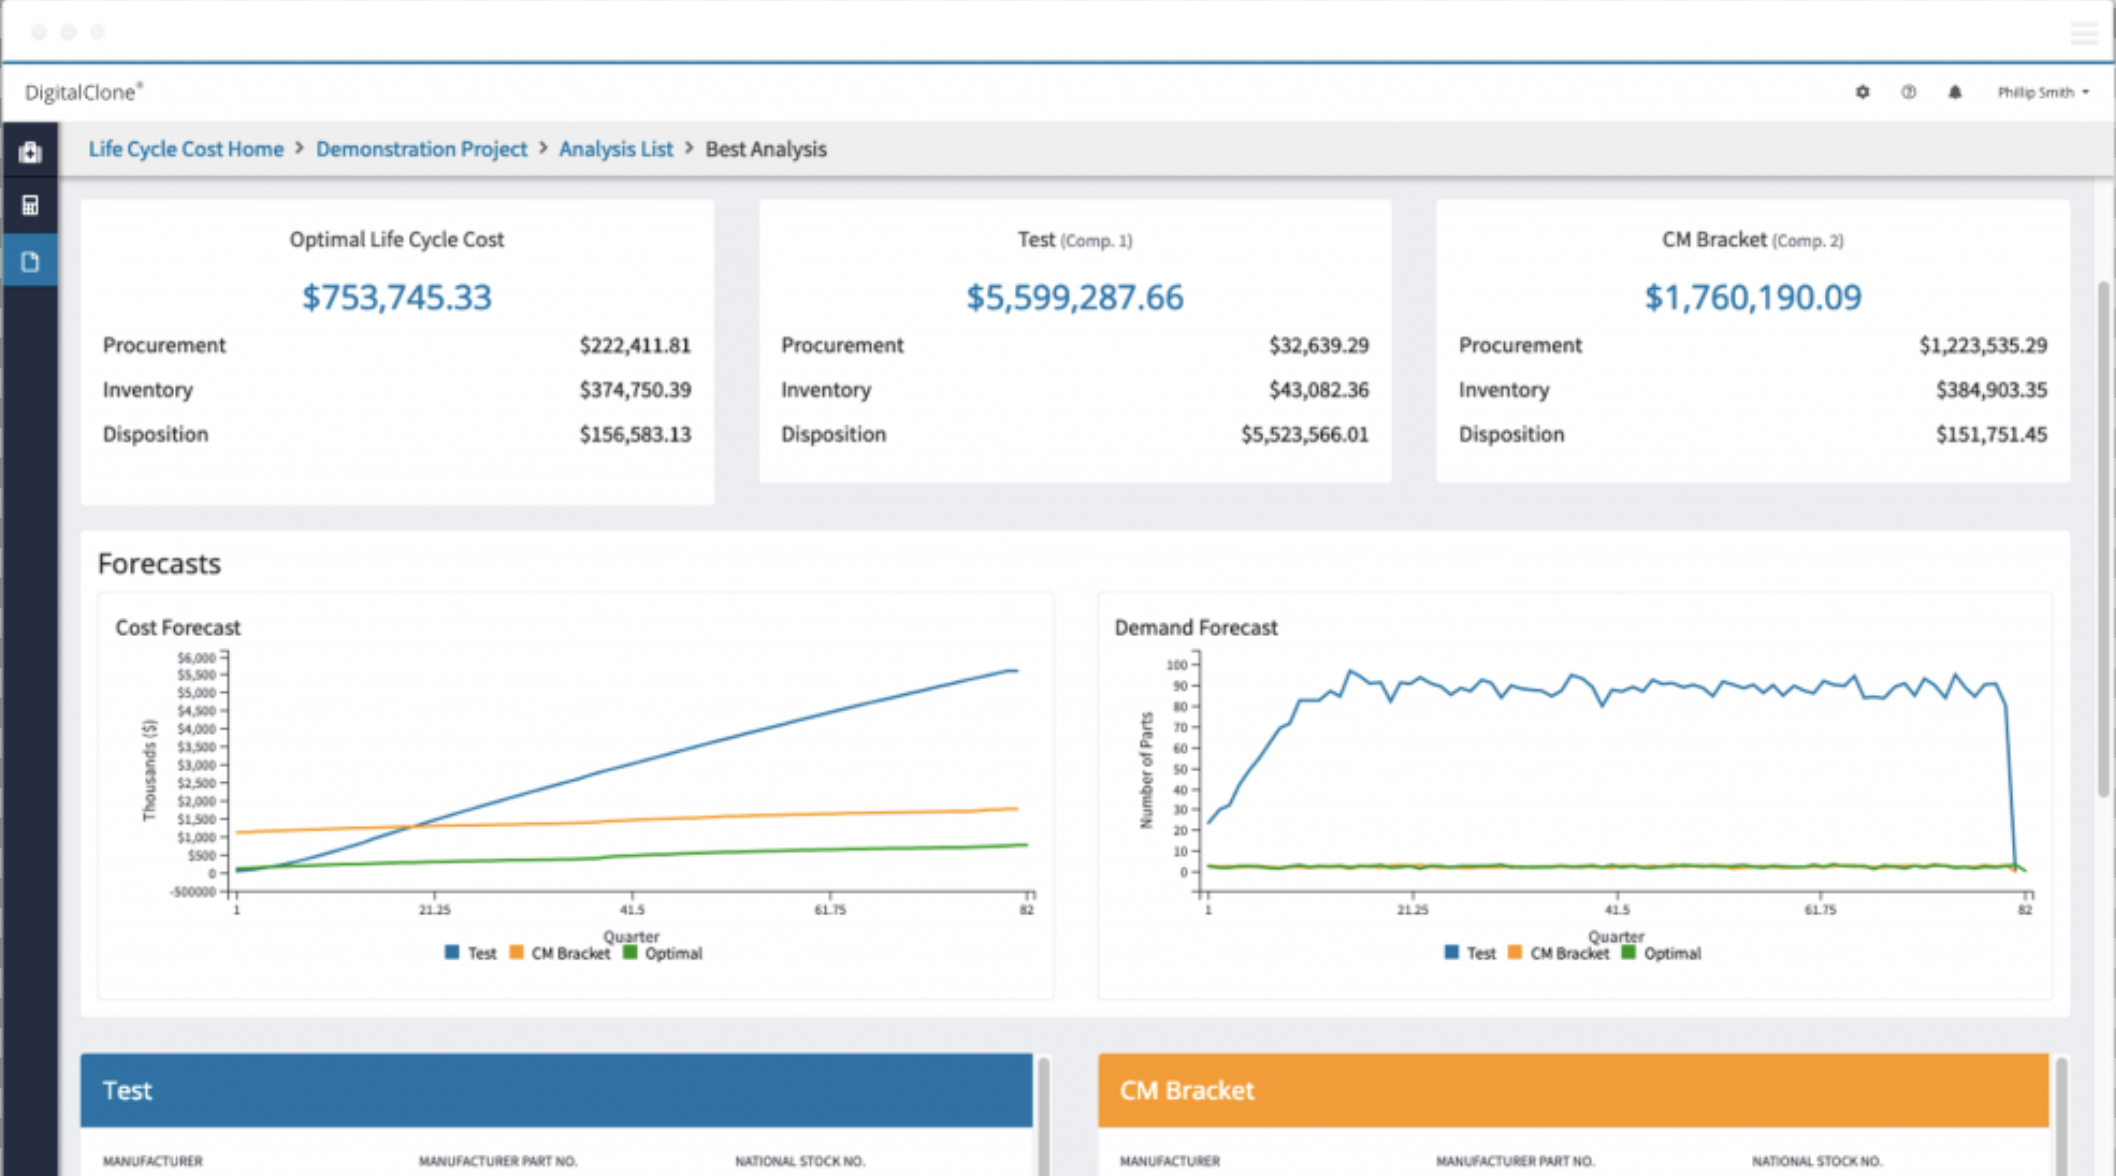Click the Forecasts section heading
The height and width of the screenshot is (1176, 2116).
coord(159,564)
